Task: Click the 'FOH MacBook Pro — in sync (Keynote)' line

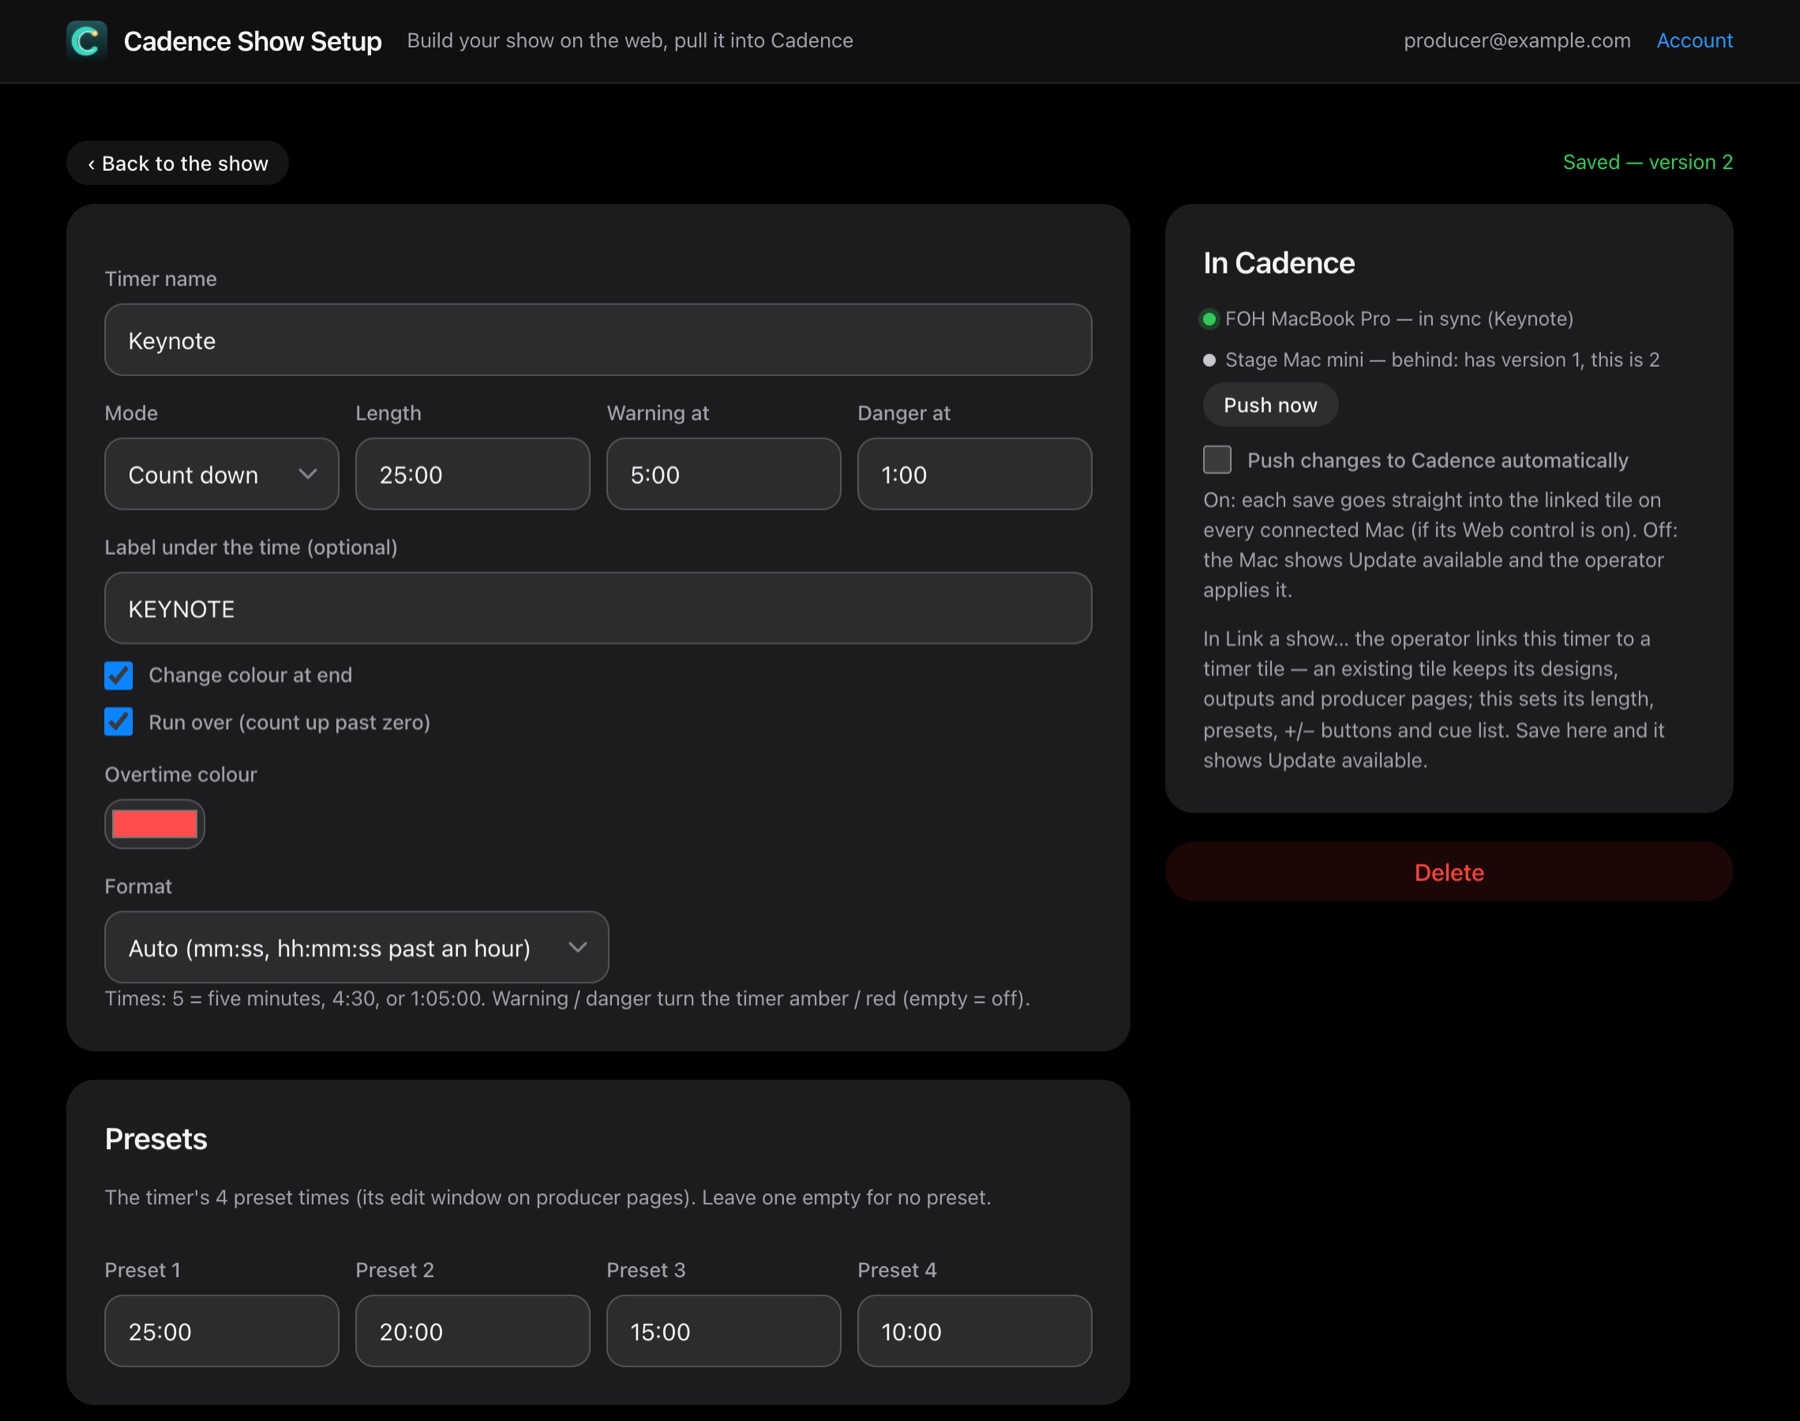Action: pyautogui.click(x=1399, y=319)
